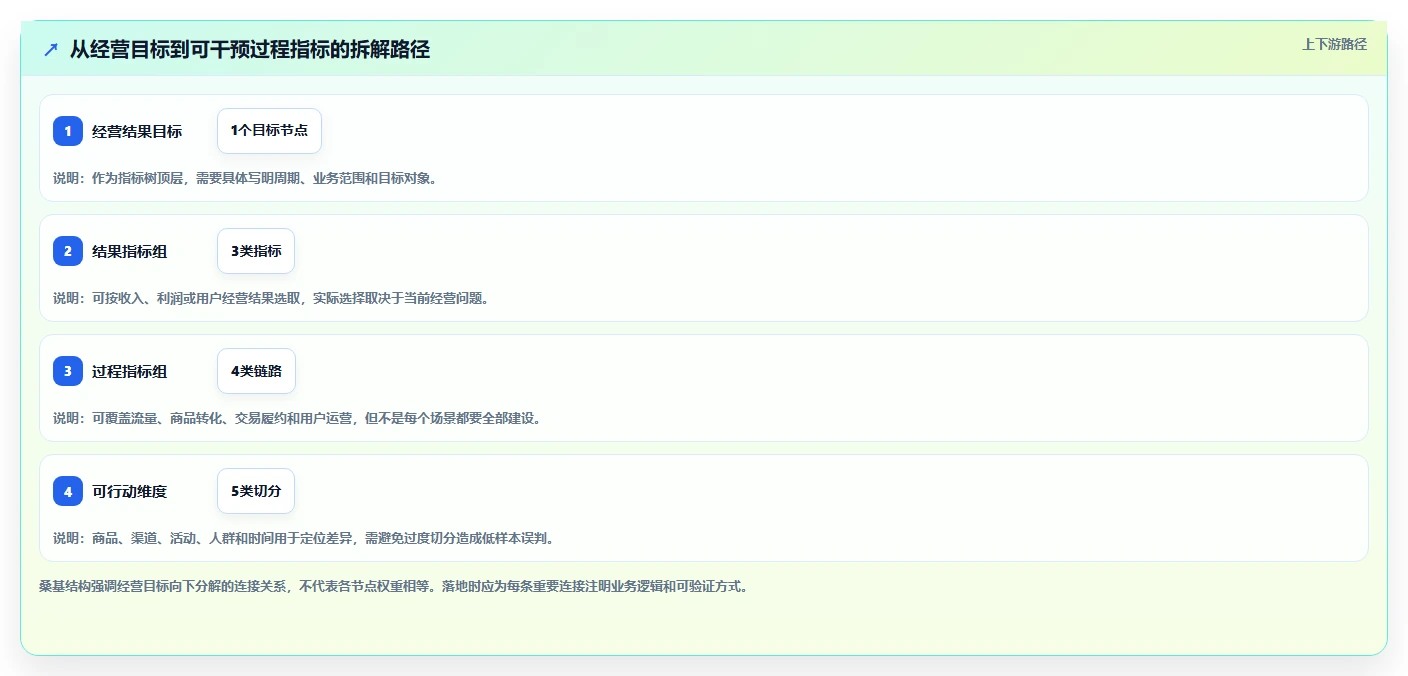
Task: Click the step 4 number badge
Action: coord(68,491)
